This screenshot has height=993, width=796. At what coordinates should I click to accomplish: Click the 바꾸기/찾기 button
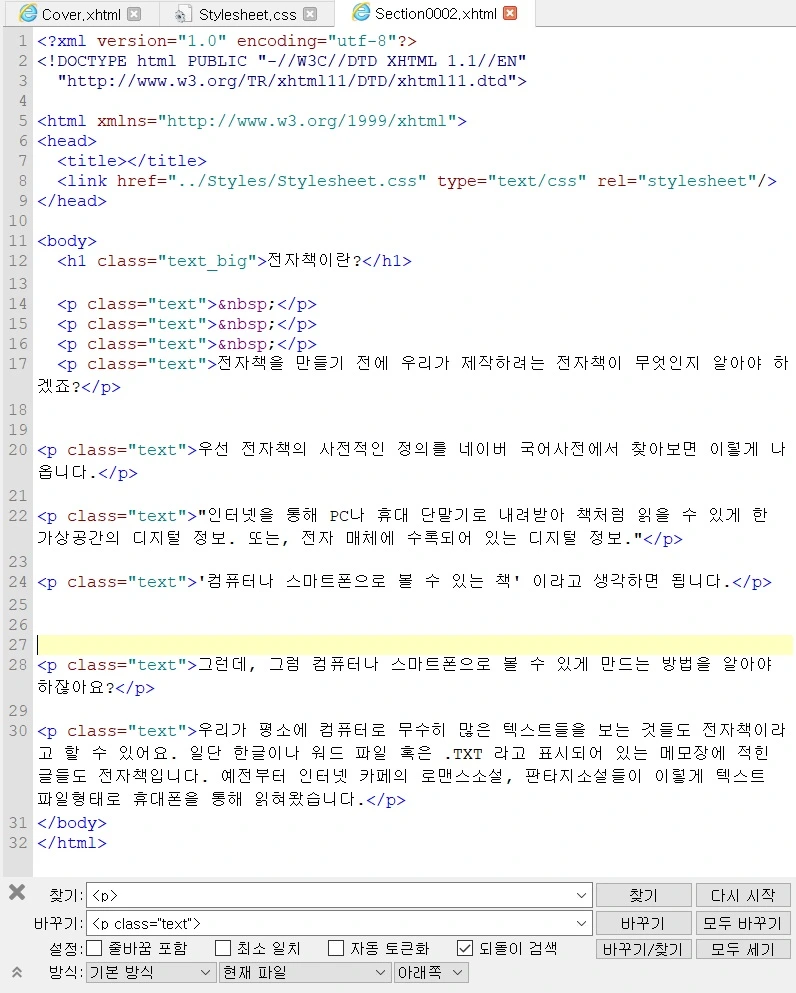(x=643, y=949)
